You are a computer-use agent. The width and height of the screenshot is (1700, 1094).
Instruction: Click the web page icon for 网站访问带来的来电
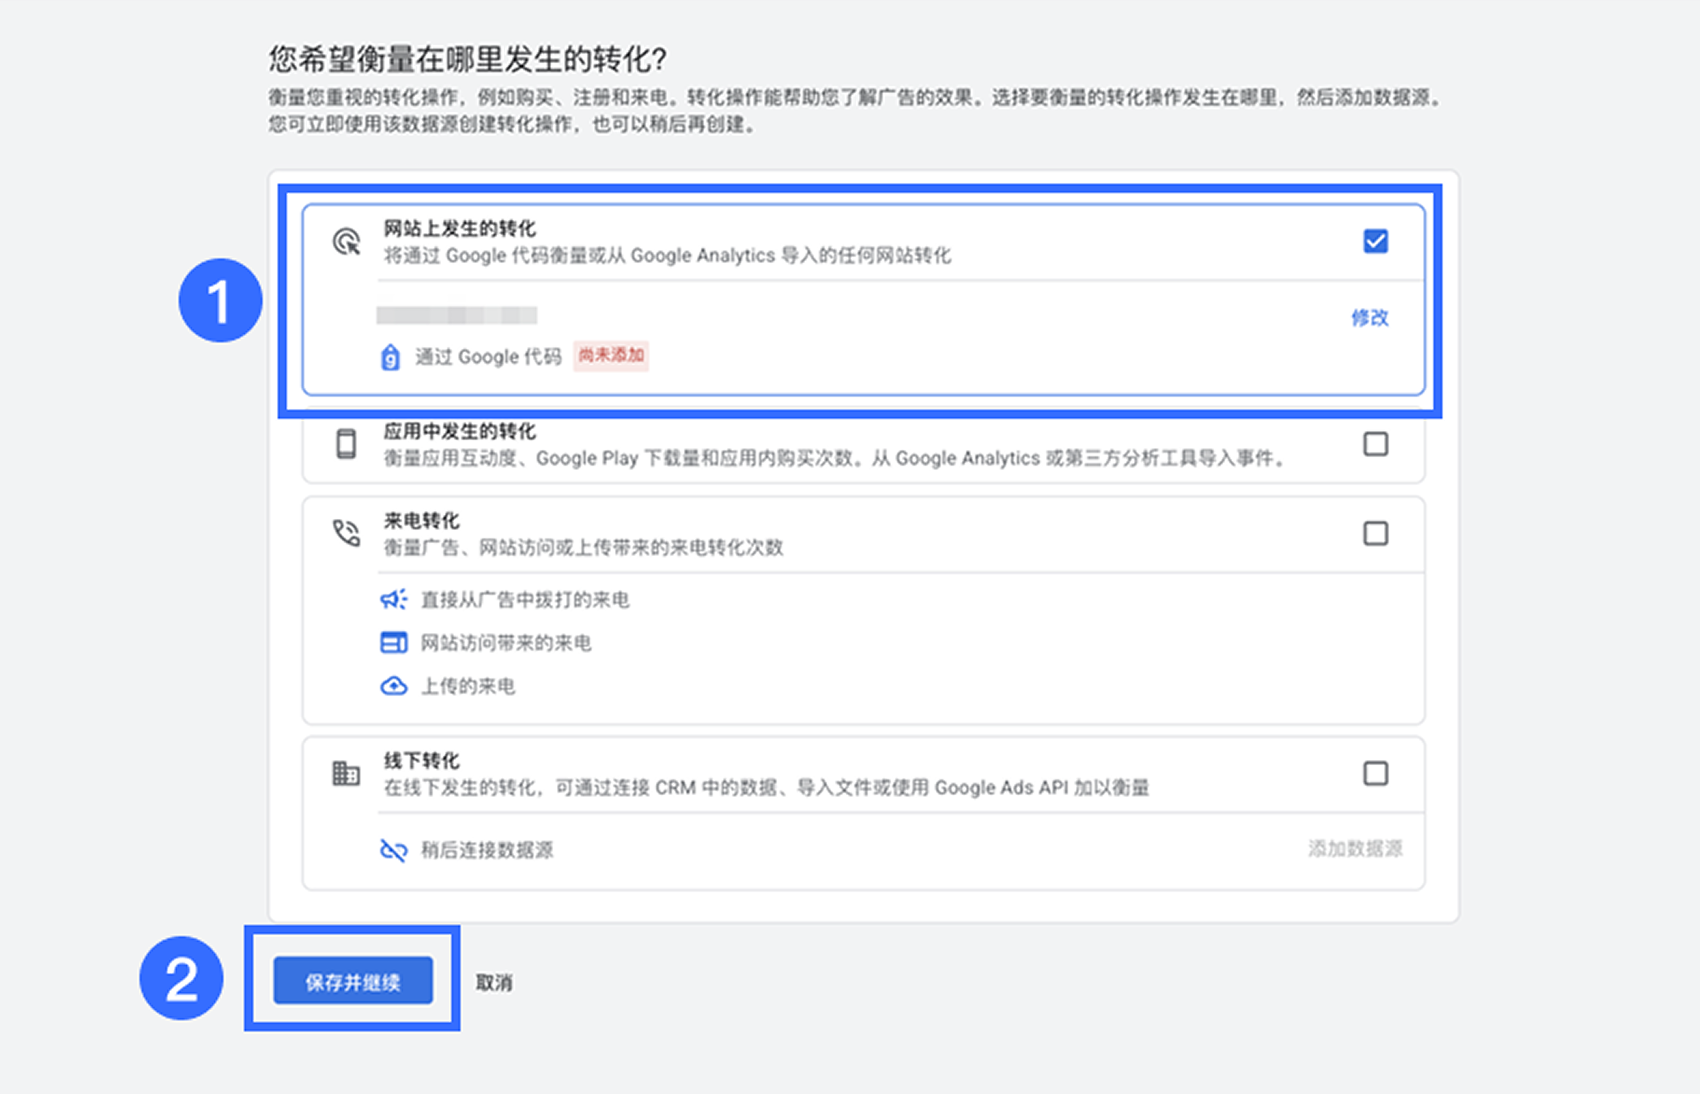pyautogui.click(x=394, y=642)
